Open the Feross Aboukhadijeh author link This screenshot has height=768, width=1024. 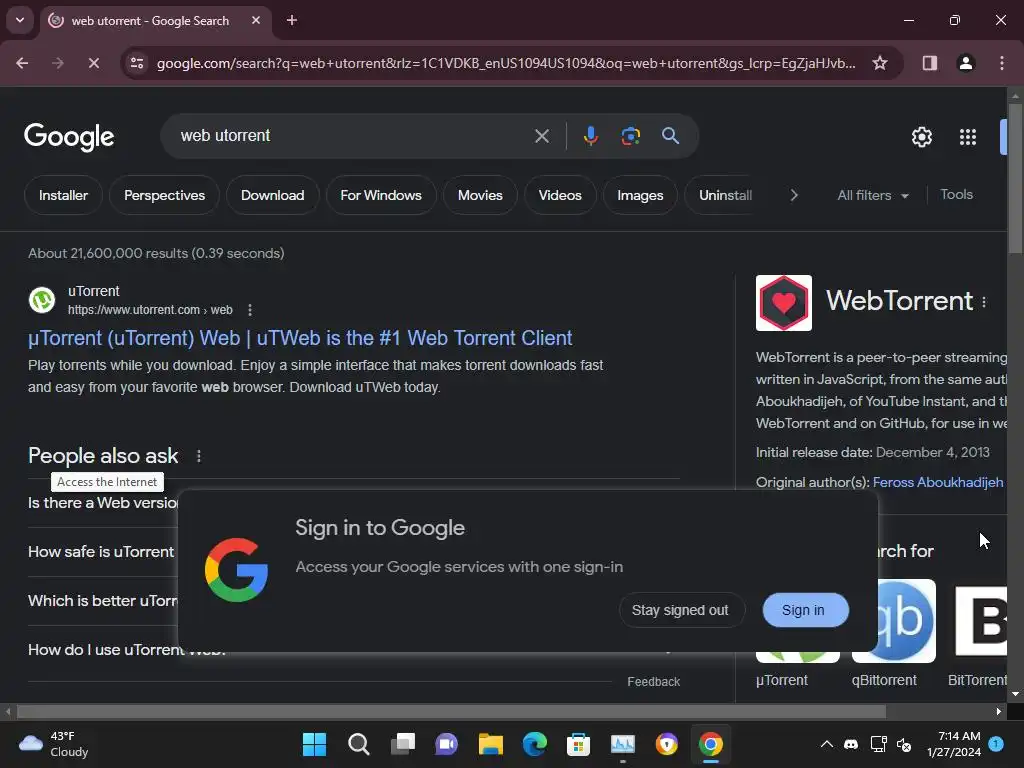tap(938, 482)
